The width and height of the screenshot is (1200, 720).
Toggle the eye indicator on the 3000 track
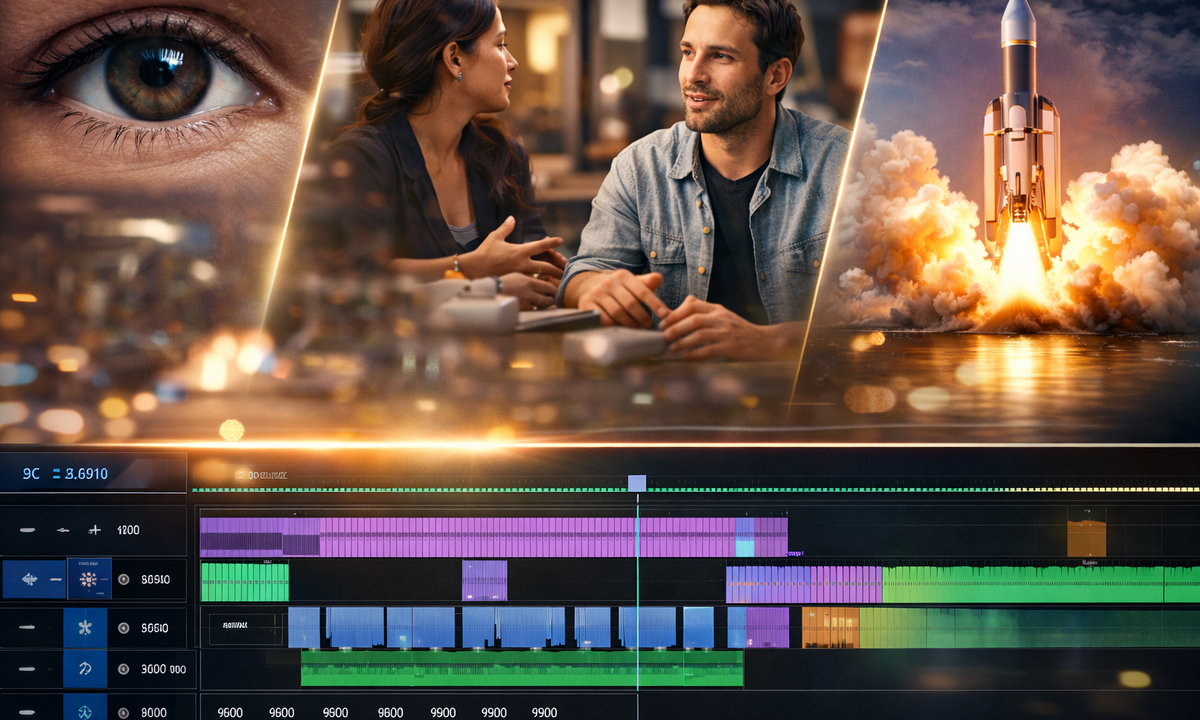coord(123,669)
